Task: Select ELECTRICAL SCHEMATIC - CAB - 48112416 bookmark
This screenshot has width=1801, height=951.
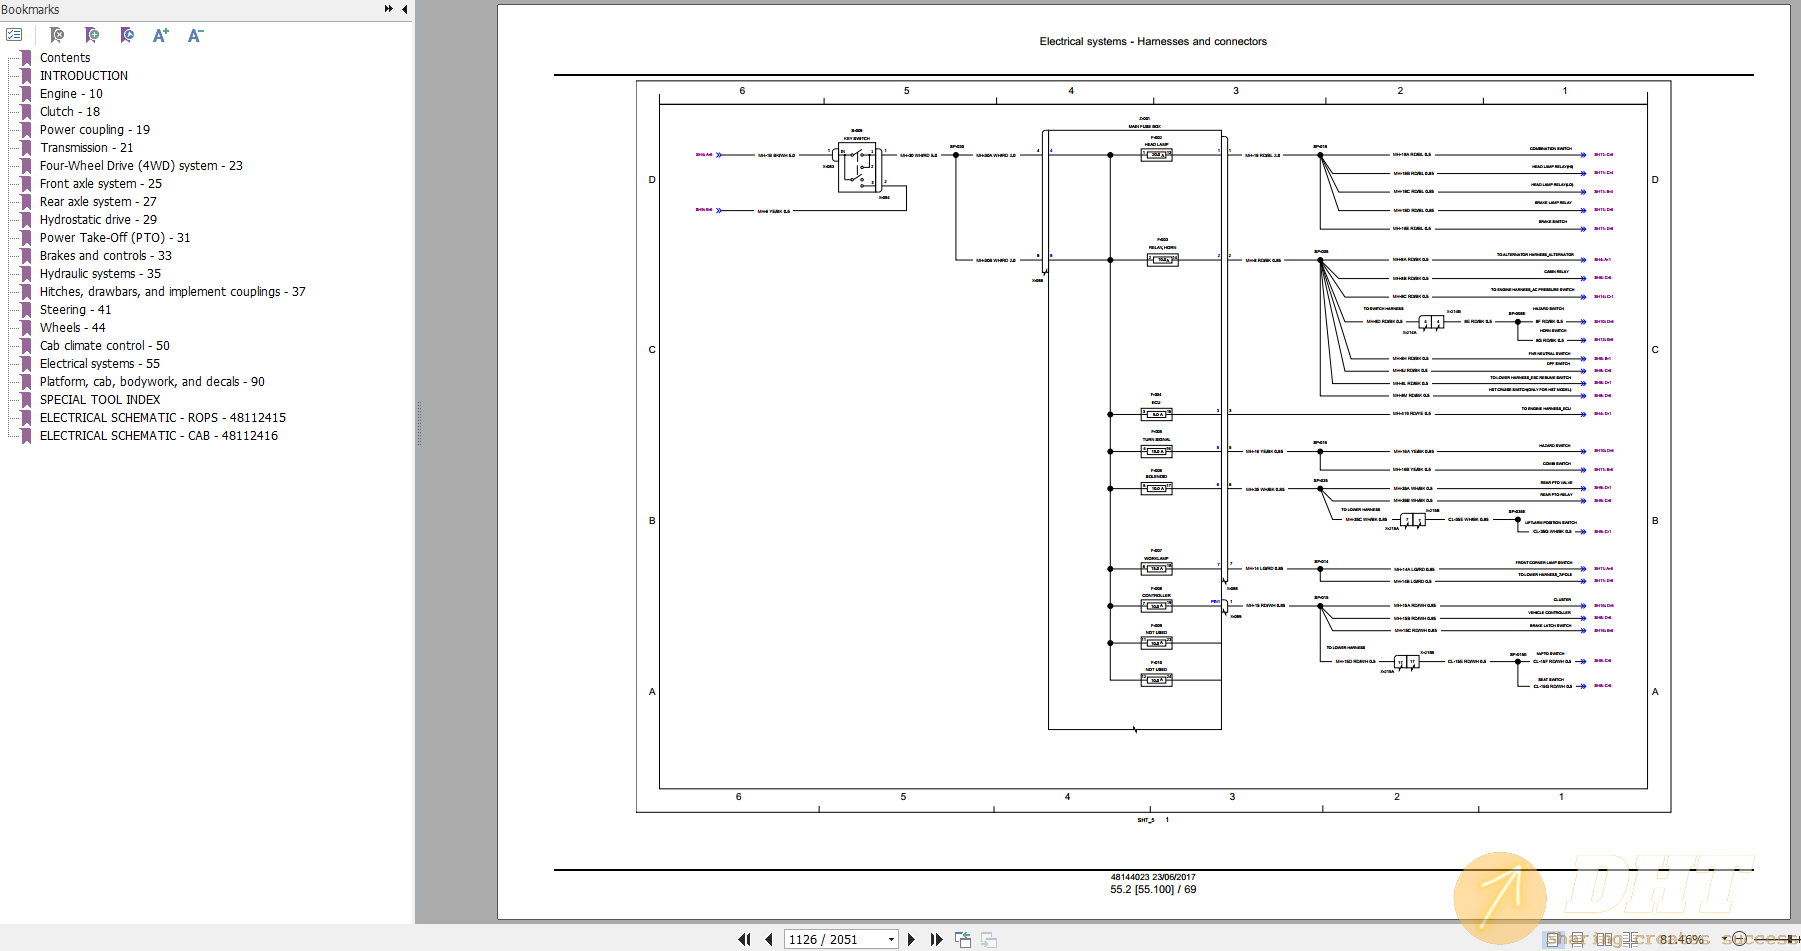Action: pyautogui.click(x=158, y=436)
